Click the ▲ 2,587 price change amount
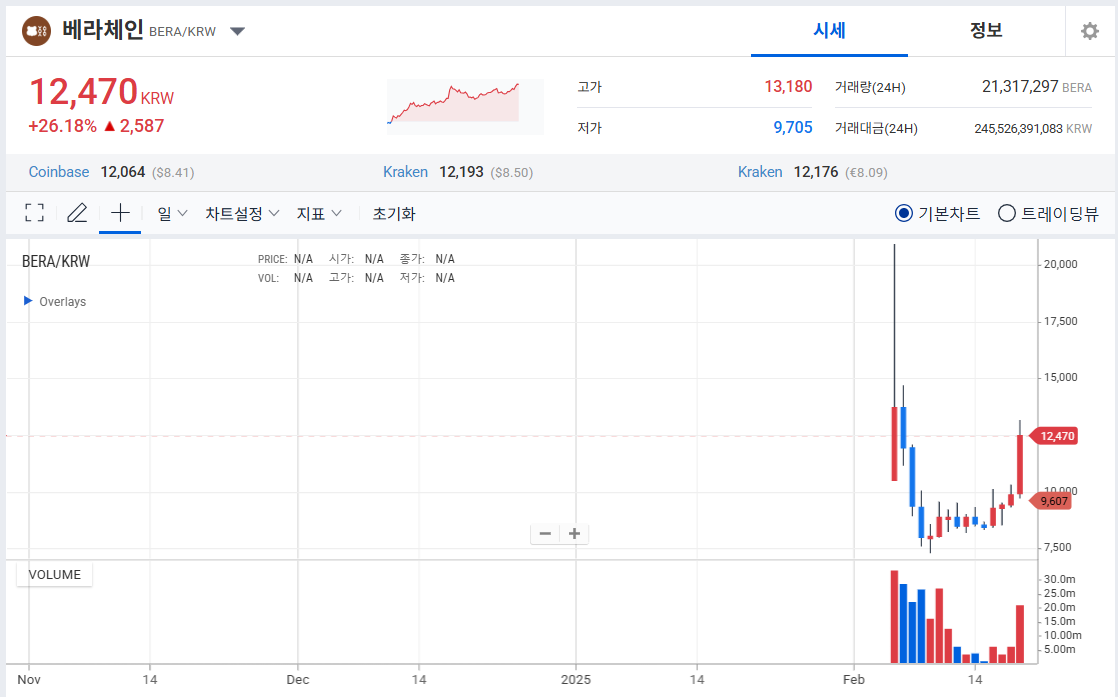 click(x=133, y=126)
